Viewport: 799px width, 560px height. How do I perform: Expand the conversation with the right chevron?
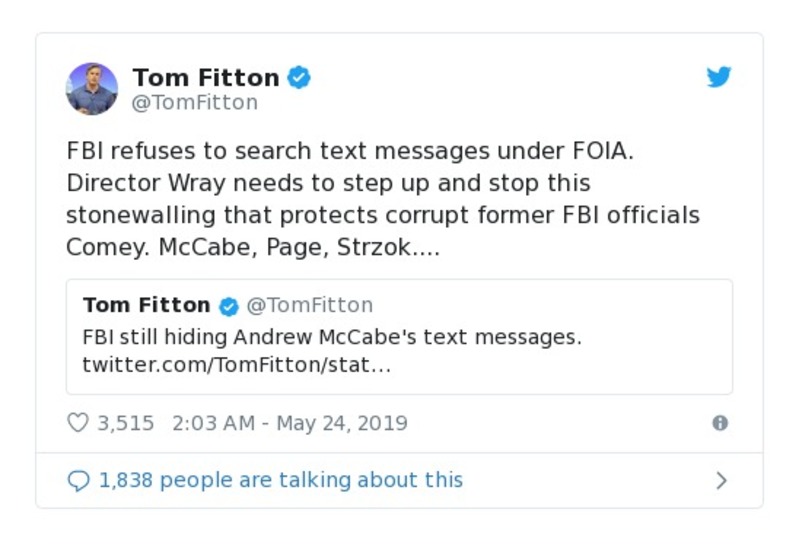[x=721, y=481]
